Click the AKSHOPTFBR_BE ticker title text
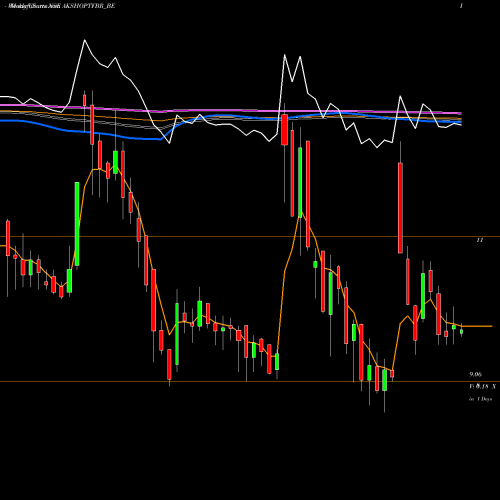 [89, 6]
